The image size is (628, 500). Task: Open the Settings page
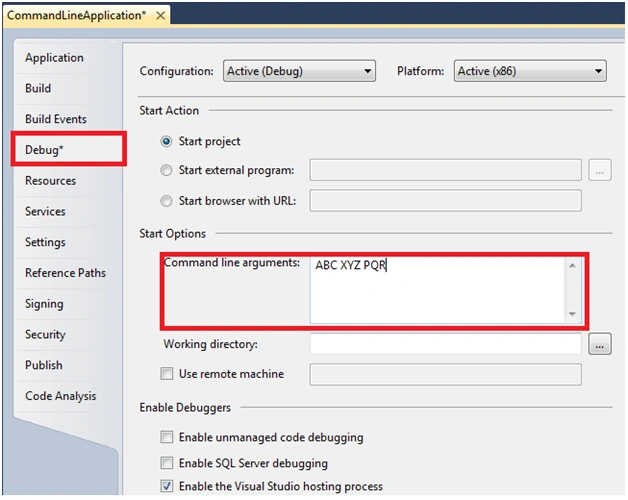tap(45, 242)
